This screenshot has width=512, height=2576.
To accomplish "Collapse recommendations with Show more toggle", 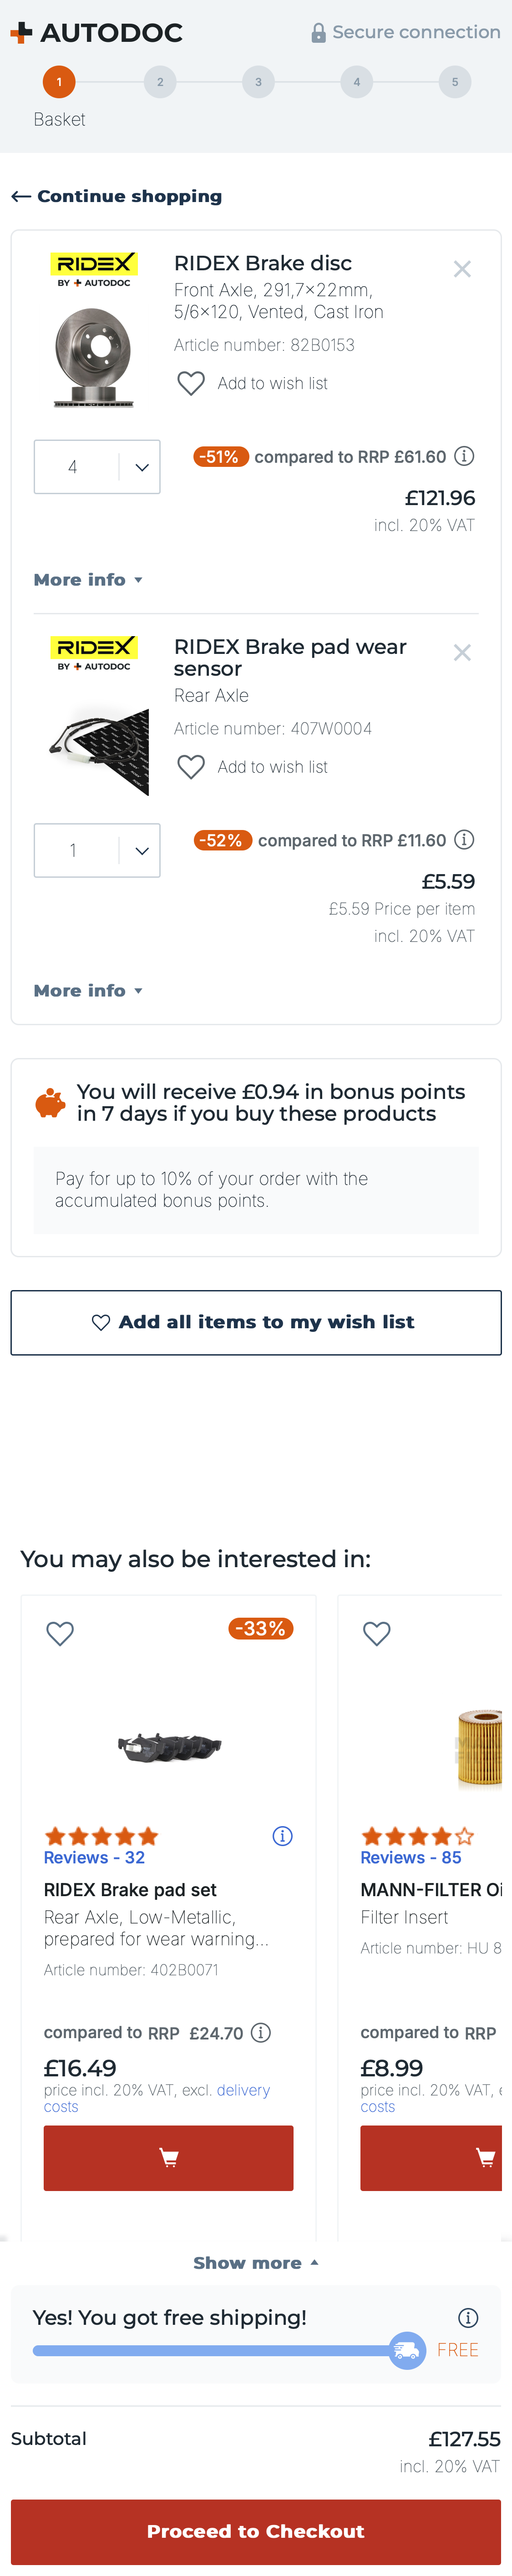I will [x=256, y=2262].
